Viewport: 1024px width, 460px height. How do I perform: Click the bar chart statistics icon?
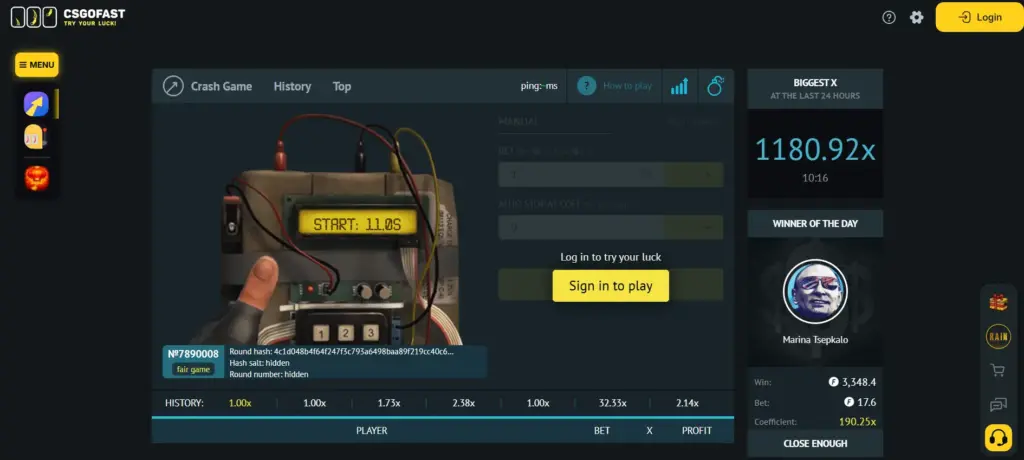pos(679,86)
